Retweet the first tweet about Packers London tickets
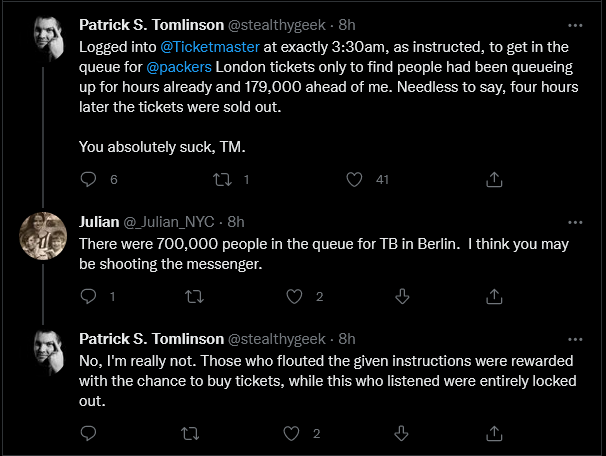Viewport: 606px width, 456px height. [222, 179]
